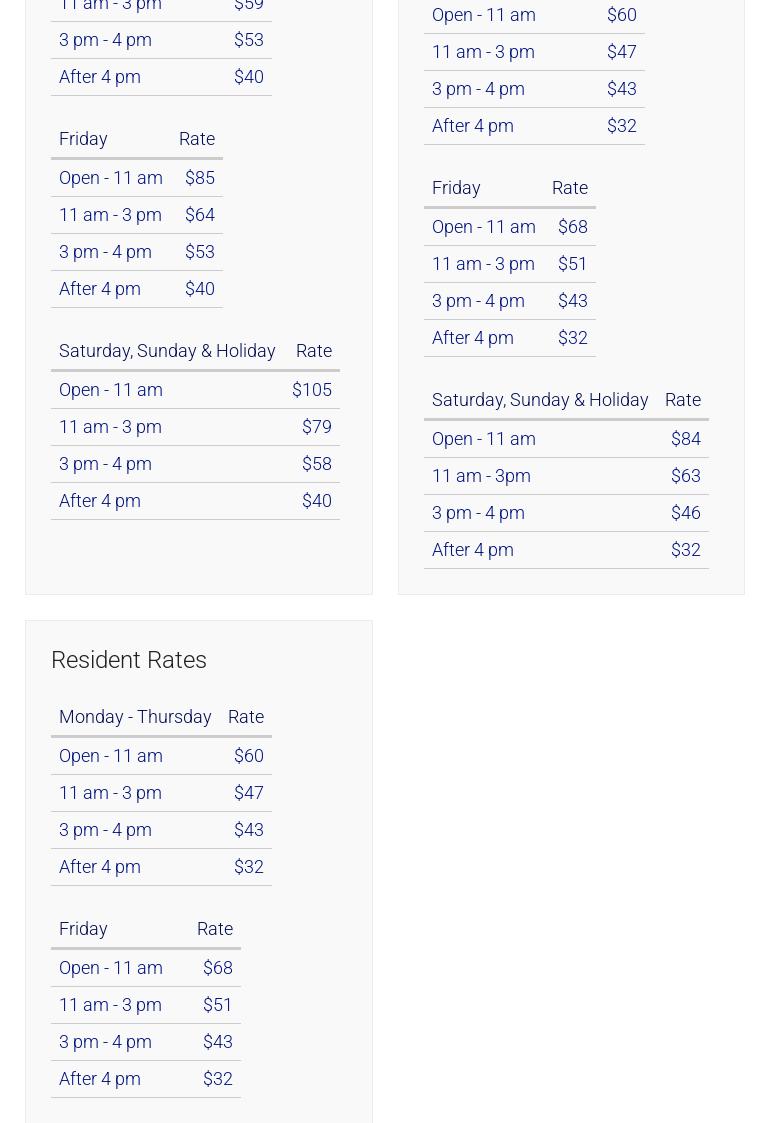
Task: Click the $64 Friday rate cell
Action: click(199, 215)
